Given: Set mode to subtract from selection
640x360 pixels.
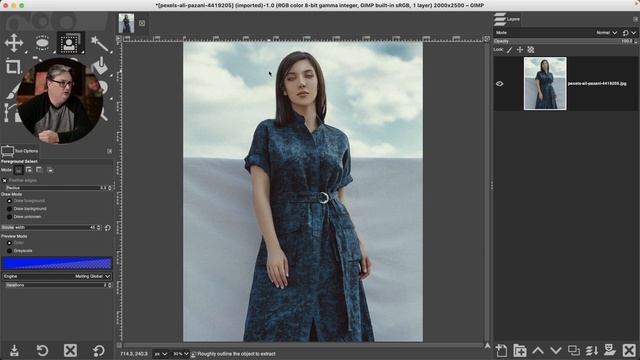Looking at the screenshot, I should tap(39, 170).
